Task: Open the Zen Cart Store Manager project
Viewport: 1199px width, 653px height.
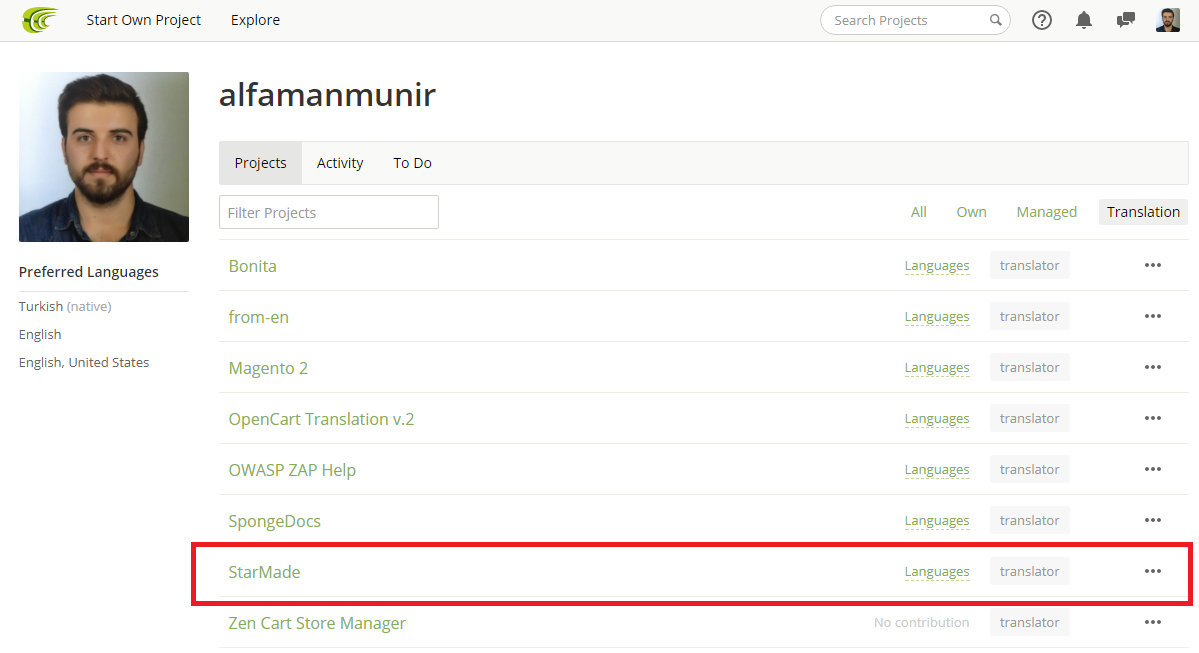Action: [317, 623]
